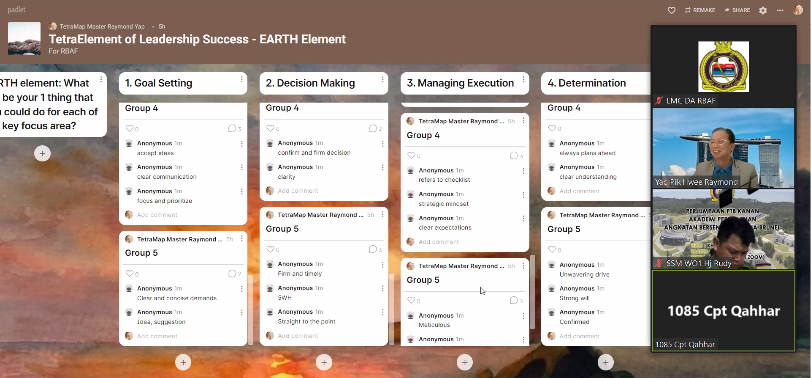Viewport: 811px width, 378px height.
Task: Add a post under Managing Execution column
Action: pyautogui.click(x=464, y=362)
